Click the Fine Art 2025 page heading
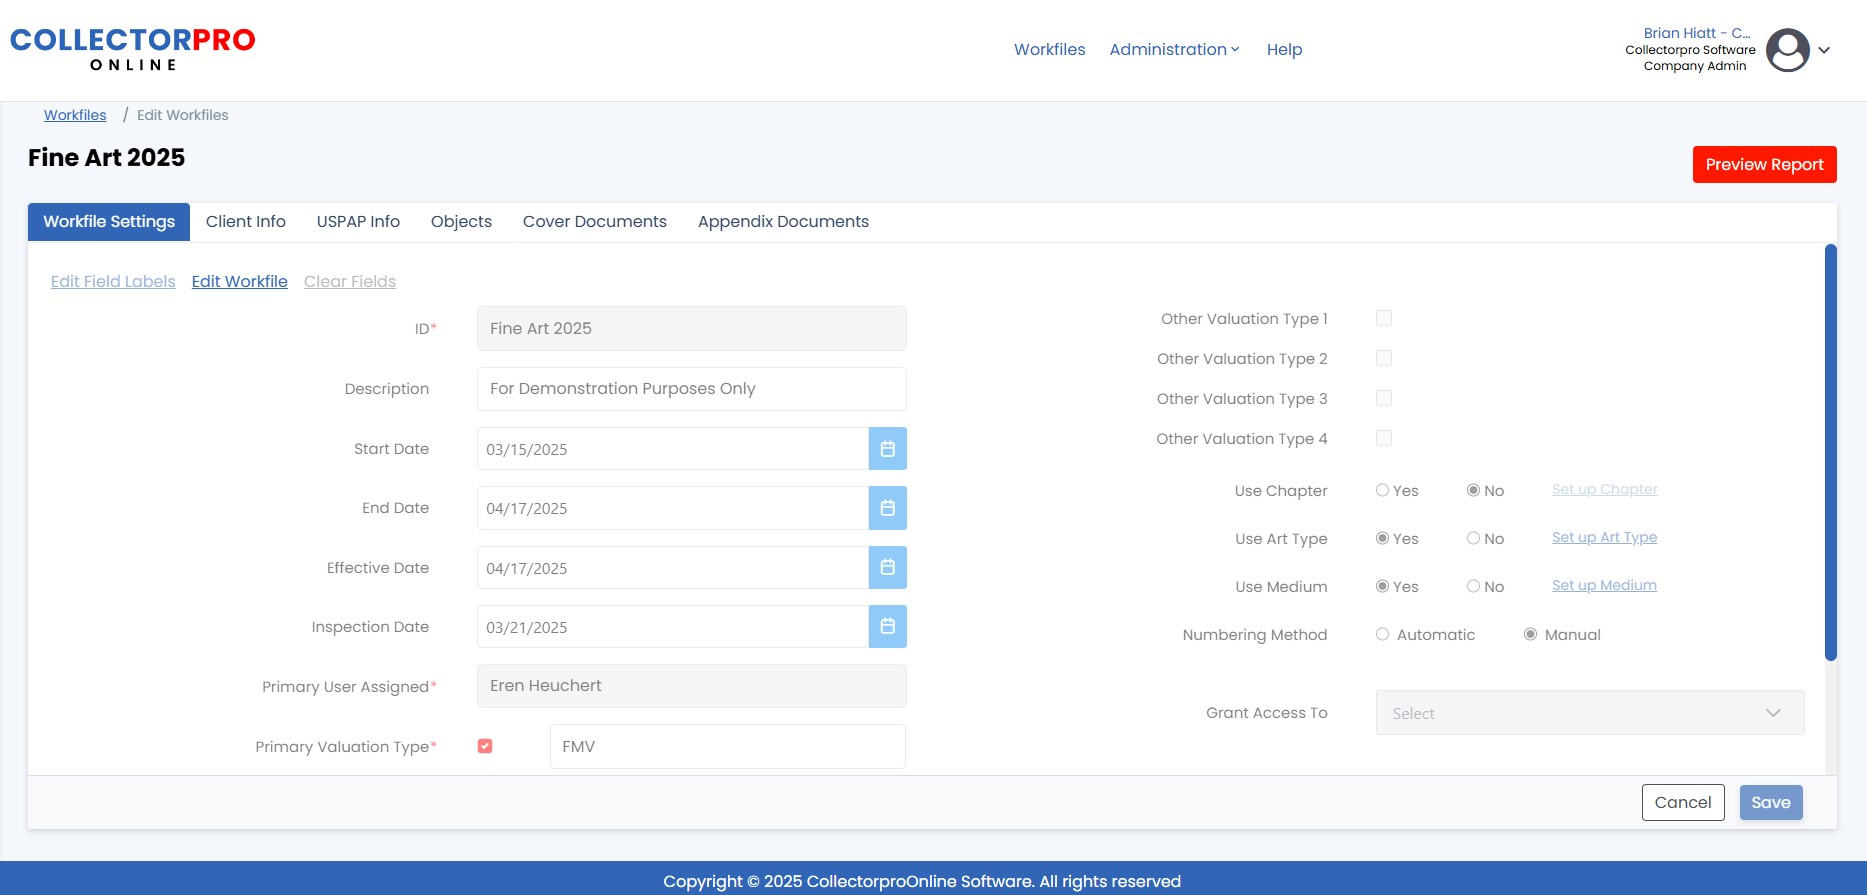1867x895 pixels. click(x=106, y=158)
